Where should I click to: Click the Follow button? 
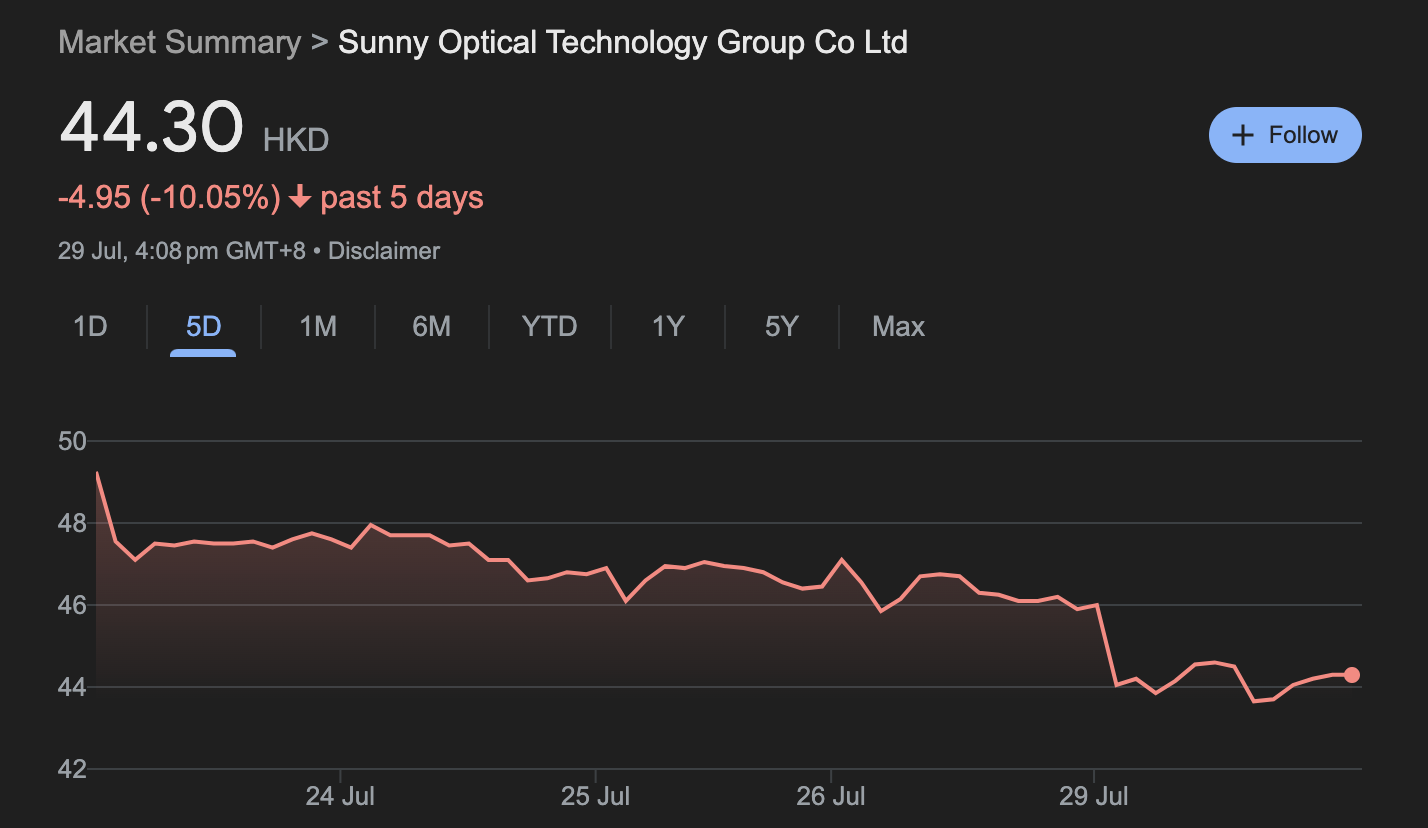tap(1285, 135)
